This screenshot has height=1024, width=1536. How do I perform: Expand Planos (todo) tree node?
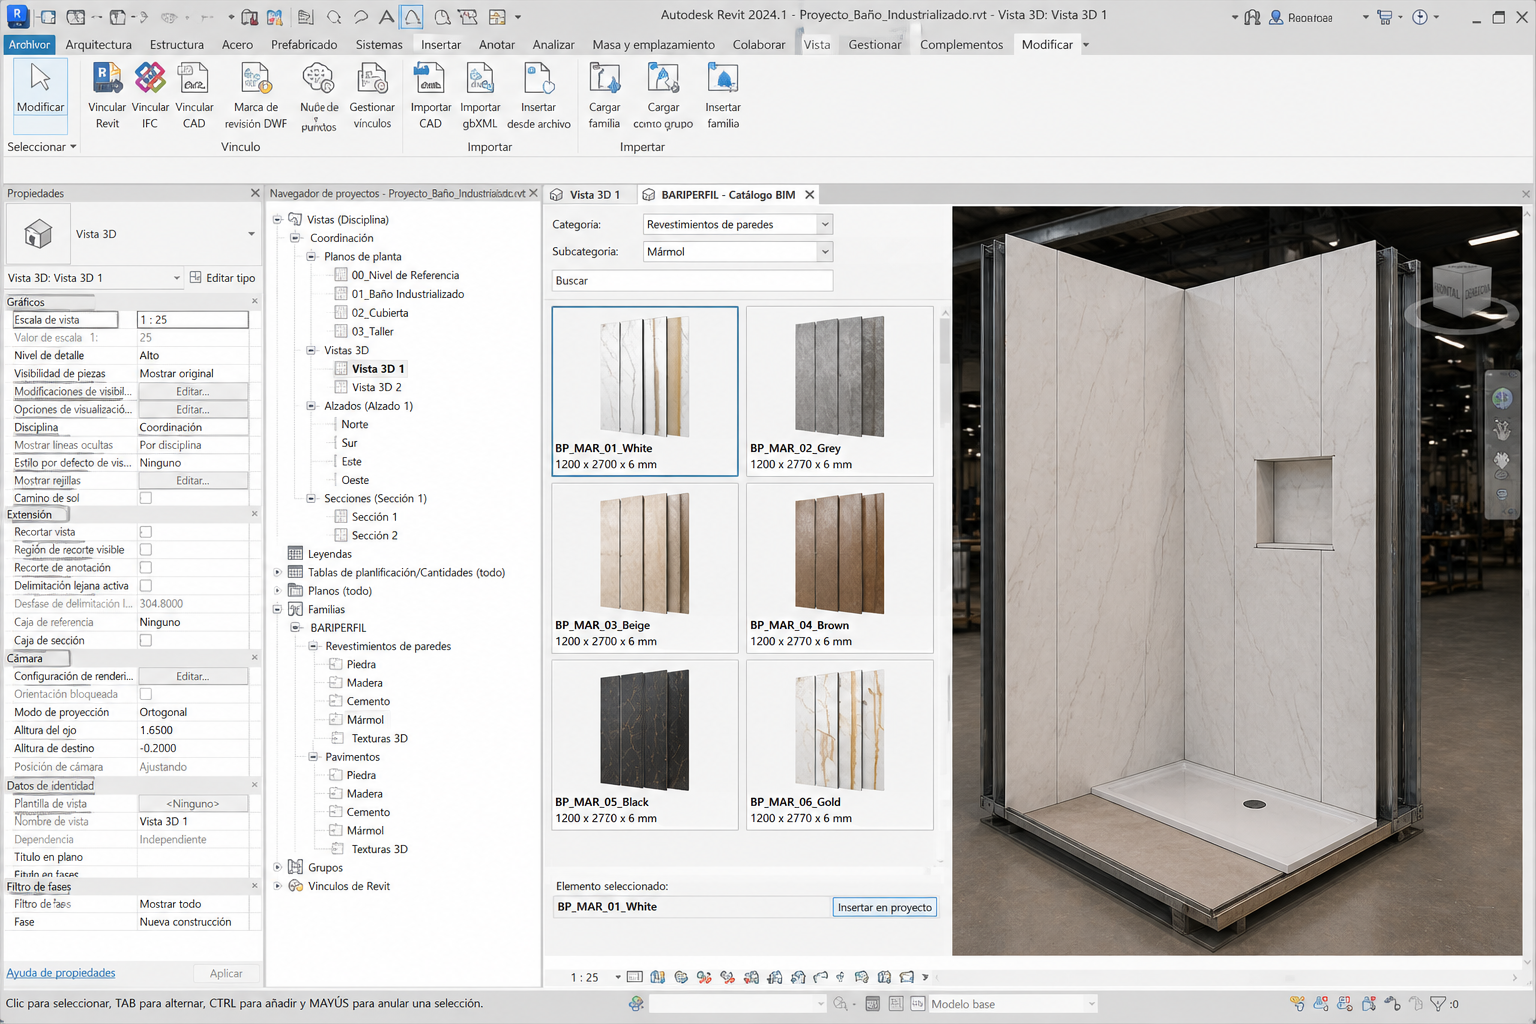coord(278,590)
